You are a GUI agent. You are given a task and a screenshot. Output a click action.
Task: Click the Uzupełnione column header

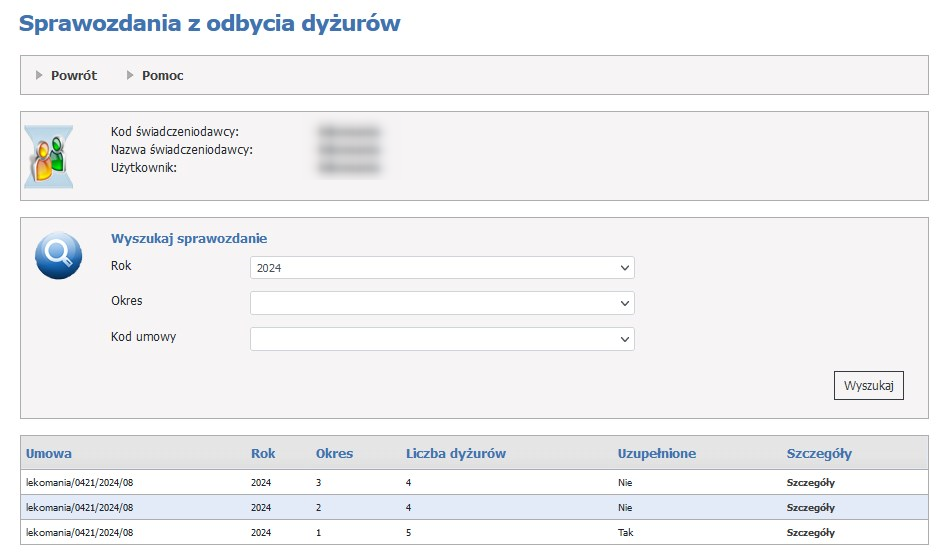657,453
